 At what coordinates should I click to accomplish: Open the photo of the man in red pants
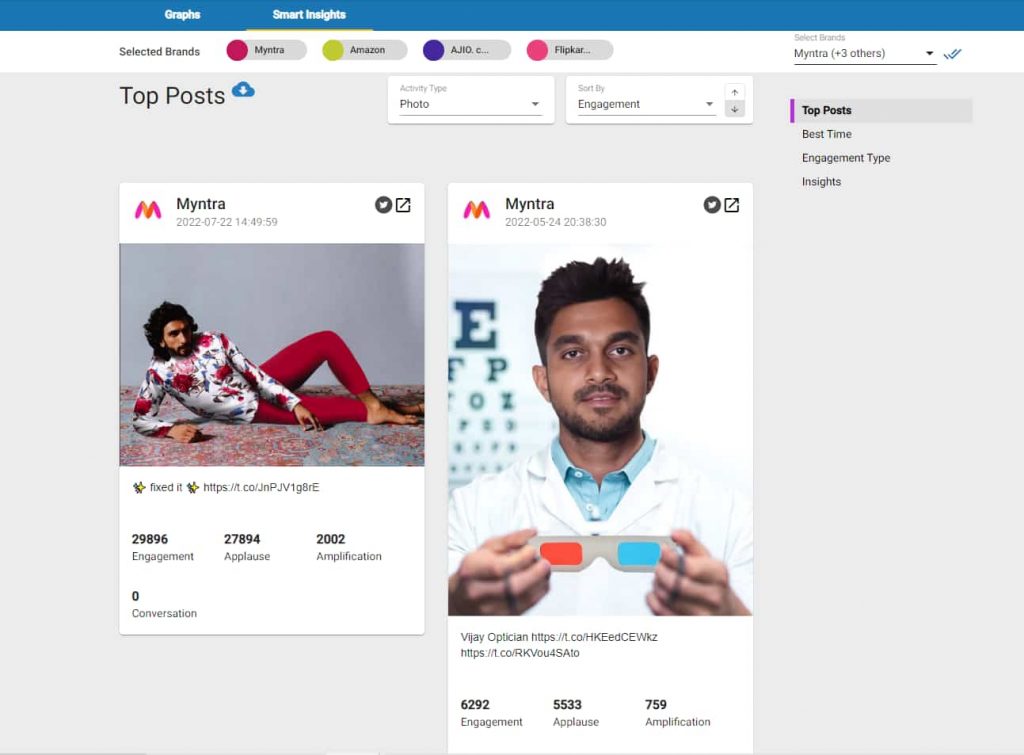tap(272, 355)
